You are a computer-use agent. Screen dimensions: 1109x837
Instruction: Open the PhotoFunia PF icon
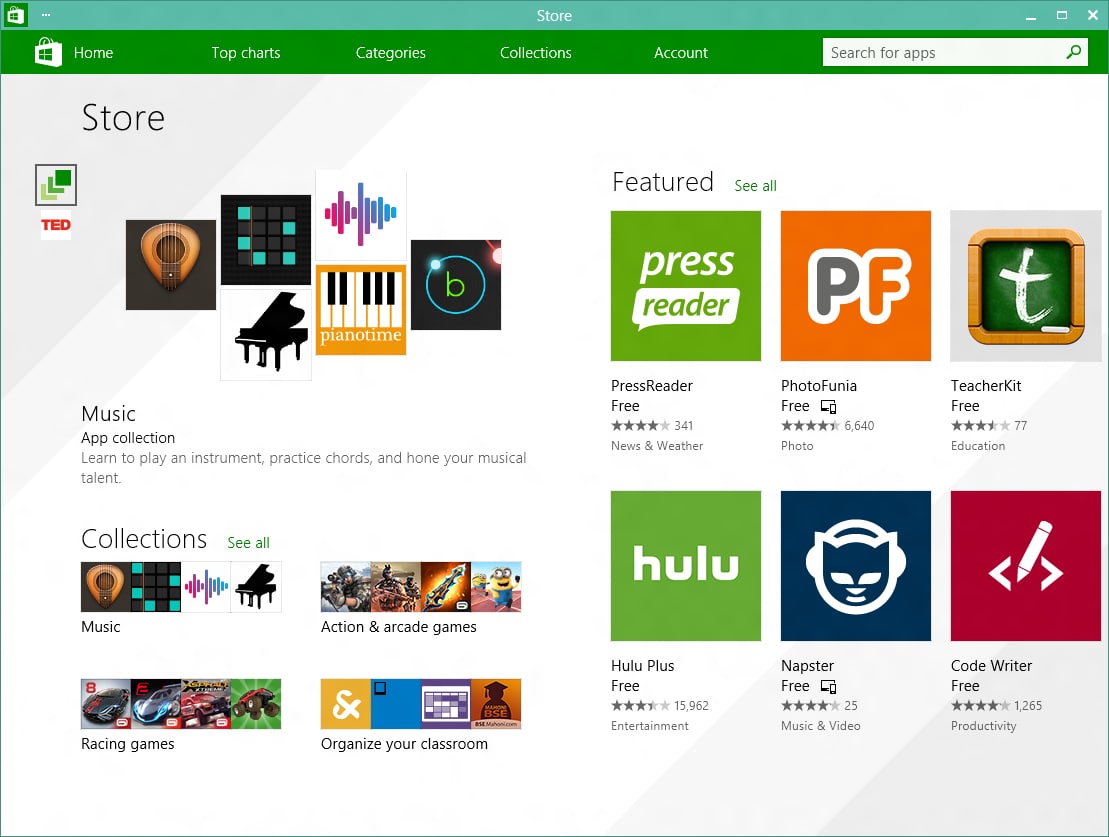(x=856, y=286)
